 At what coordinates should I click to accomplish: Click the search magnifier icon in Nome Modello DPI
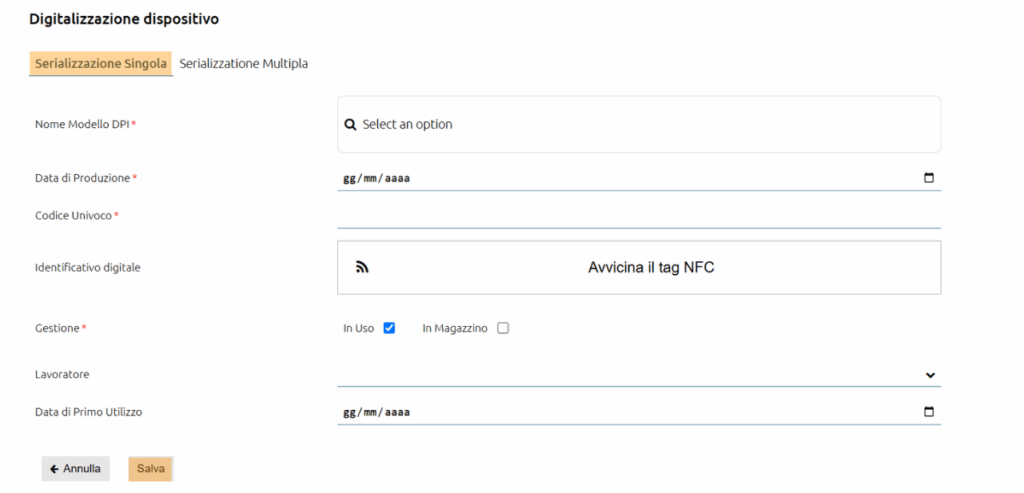[x=350, y=124]
